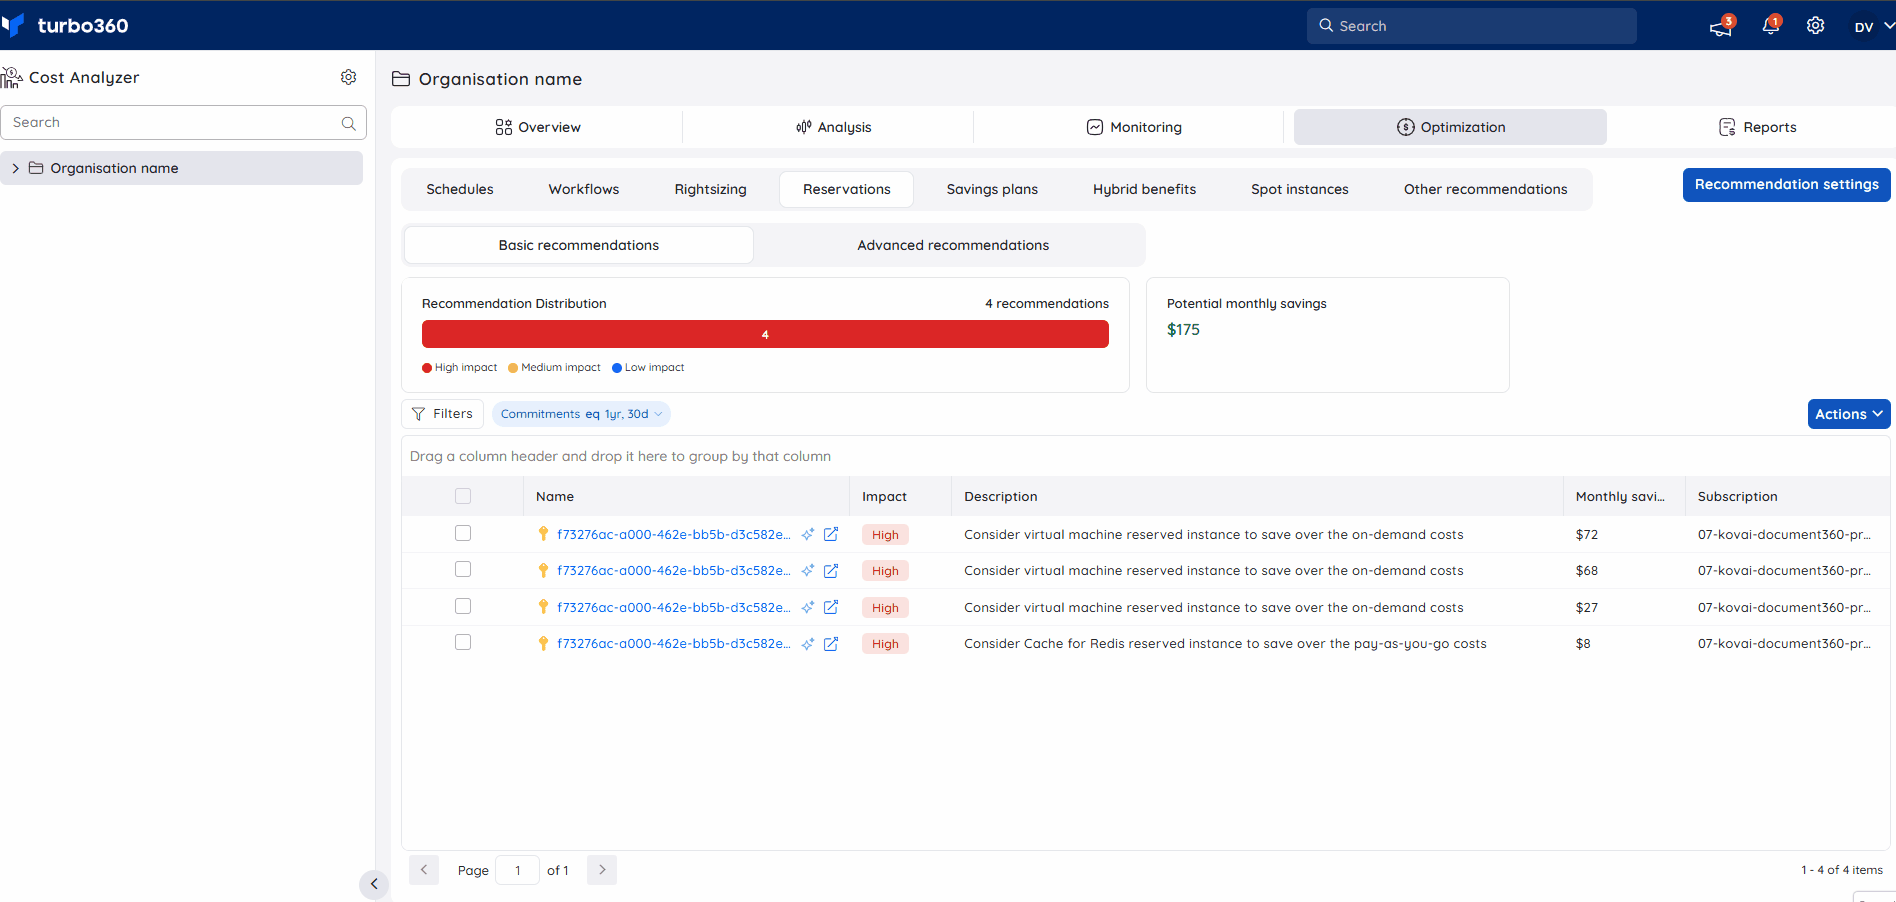Open the Reports tab

[1757, 127]
